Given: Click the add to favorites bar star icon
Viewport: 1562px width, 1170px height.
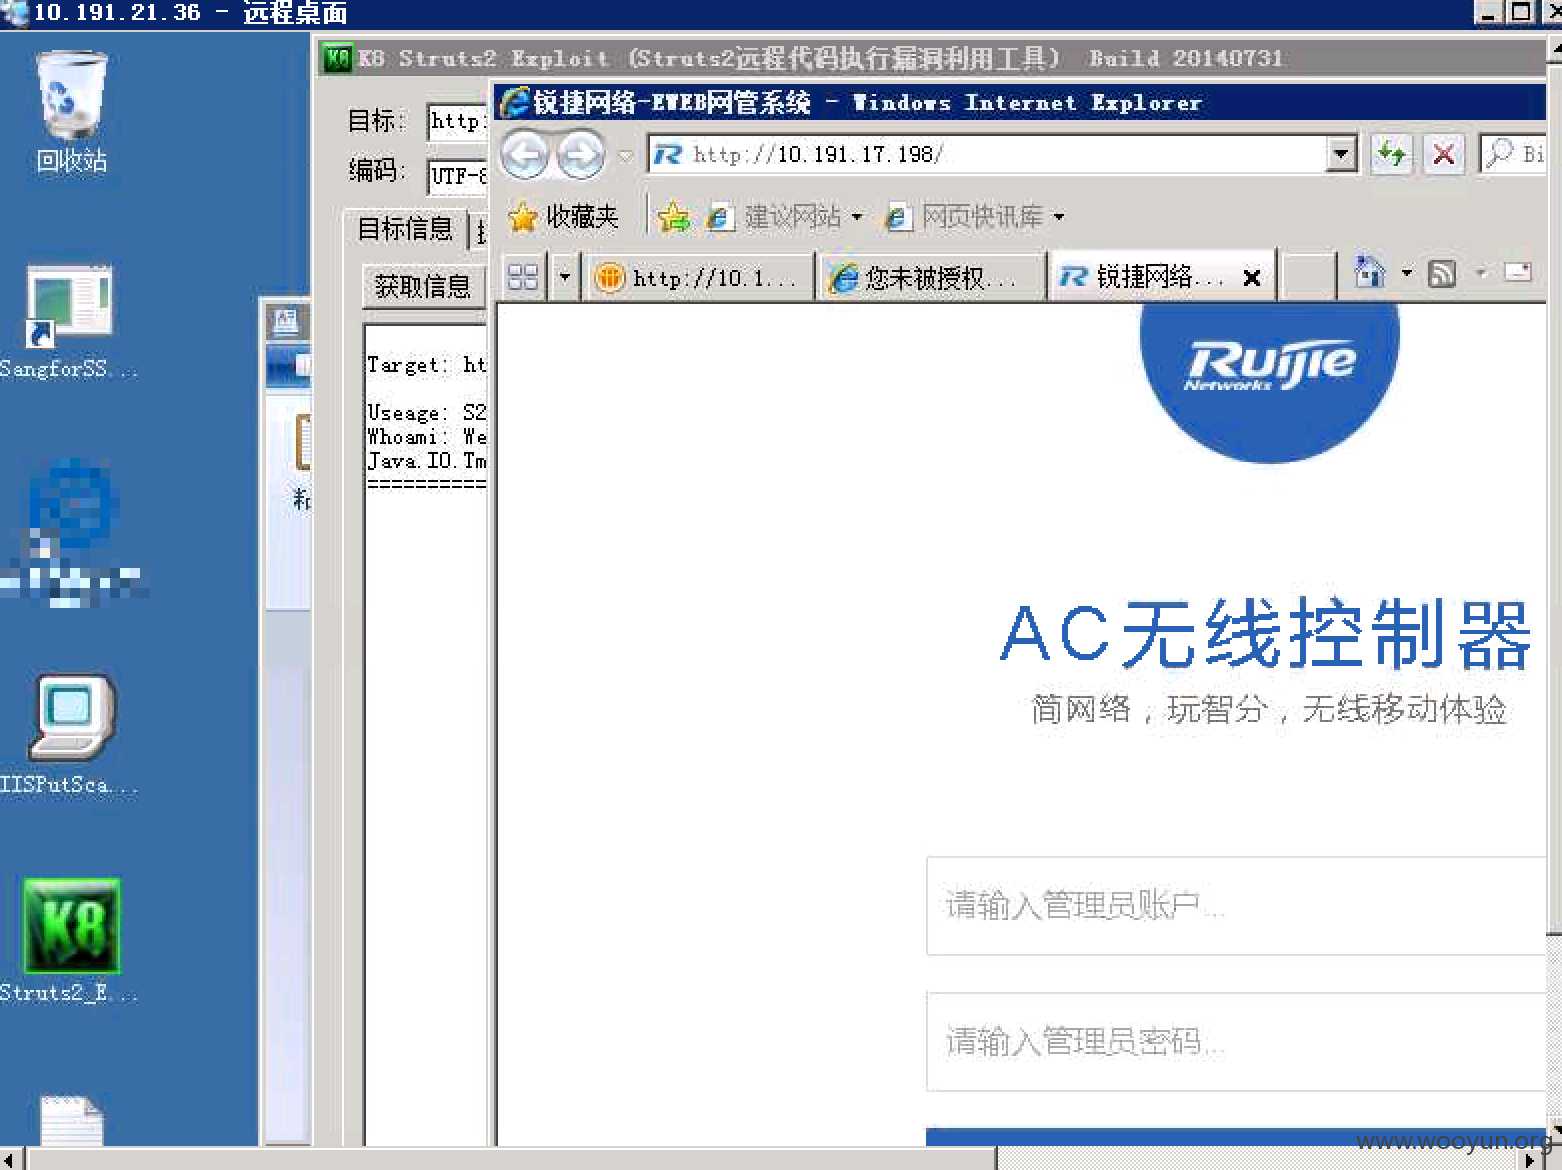Looking at the screenshot, I should pyautogui.click(x=675, y=216).
